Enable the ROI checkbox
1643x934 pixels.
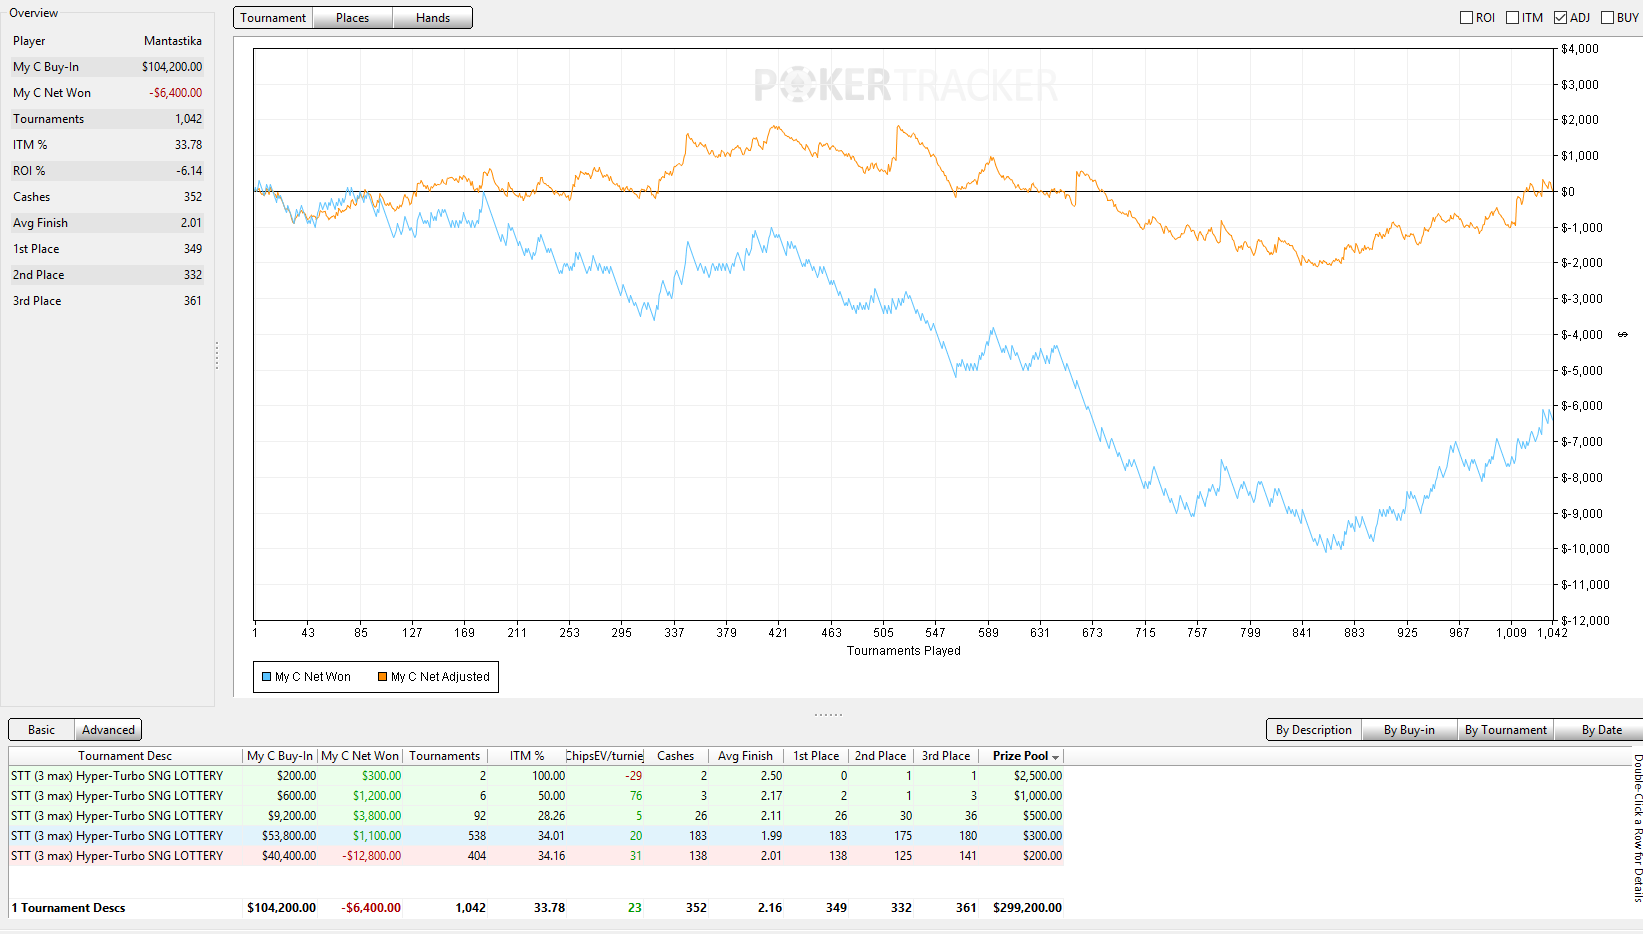tap(1466, 17)
